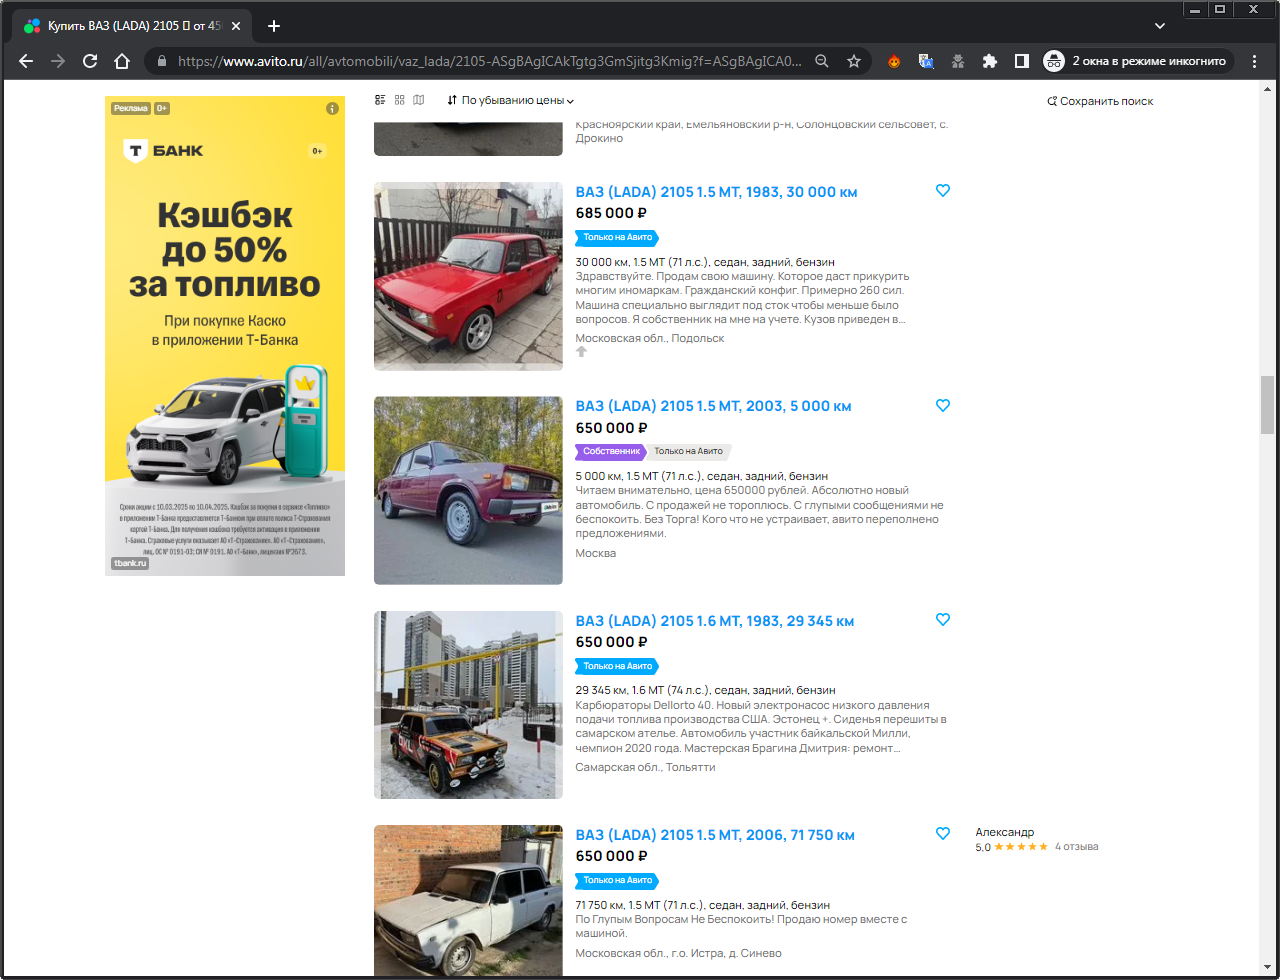
Task: Click 'Только на Авито' badge on 685 000 ₽ listing
Action: click(x=617, y=237)
